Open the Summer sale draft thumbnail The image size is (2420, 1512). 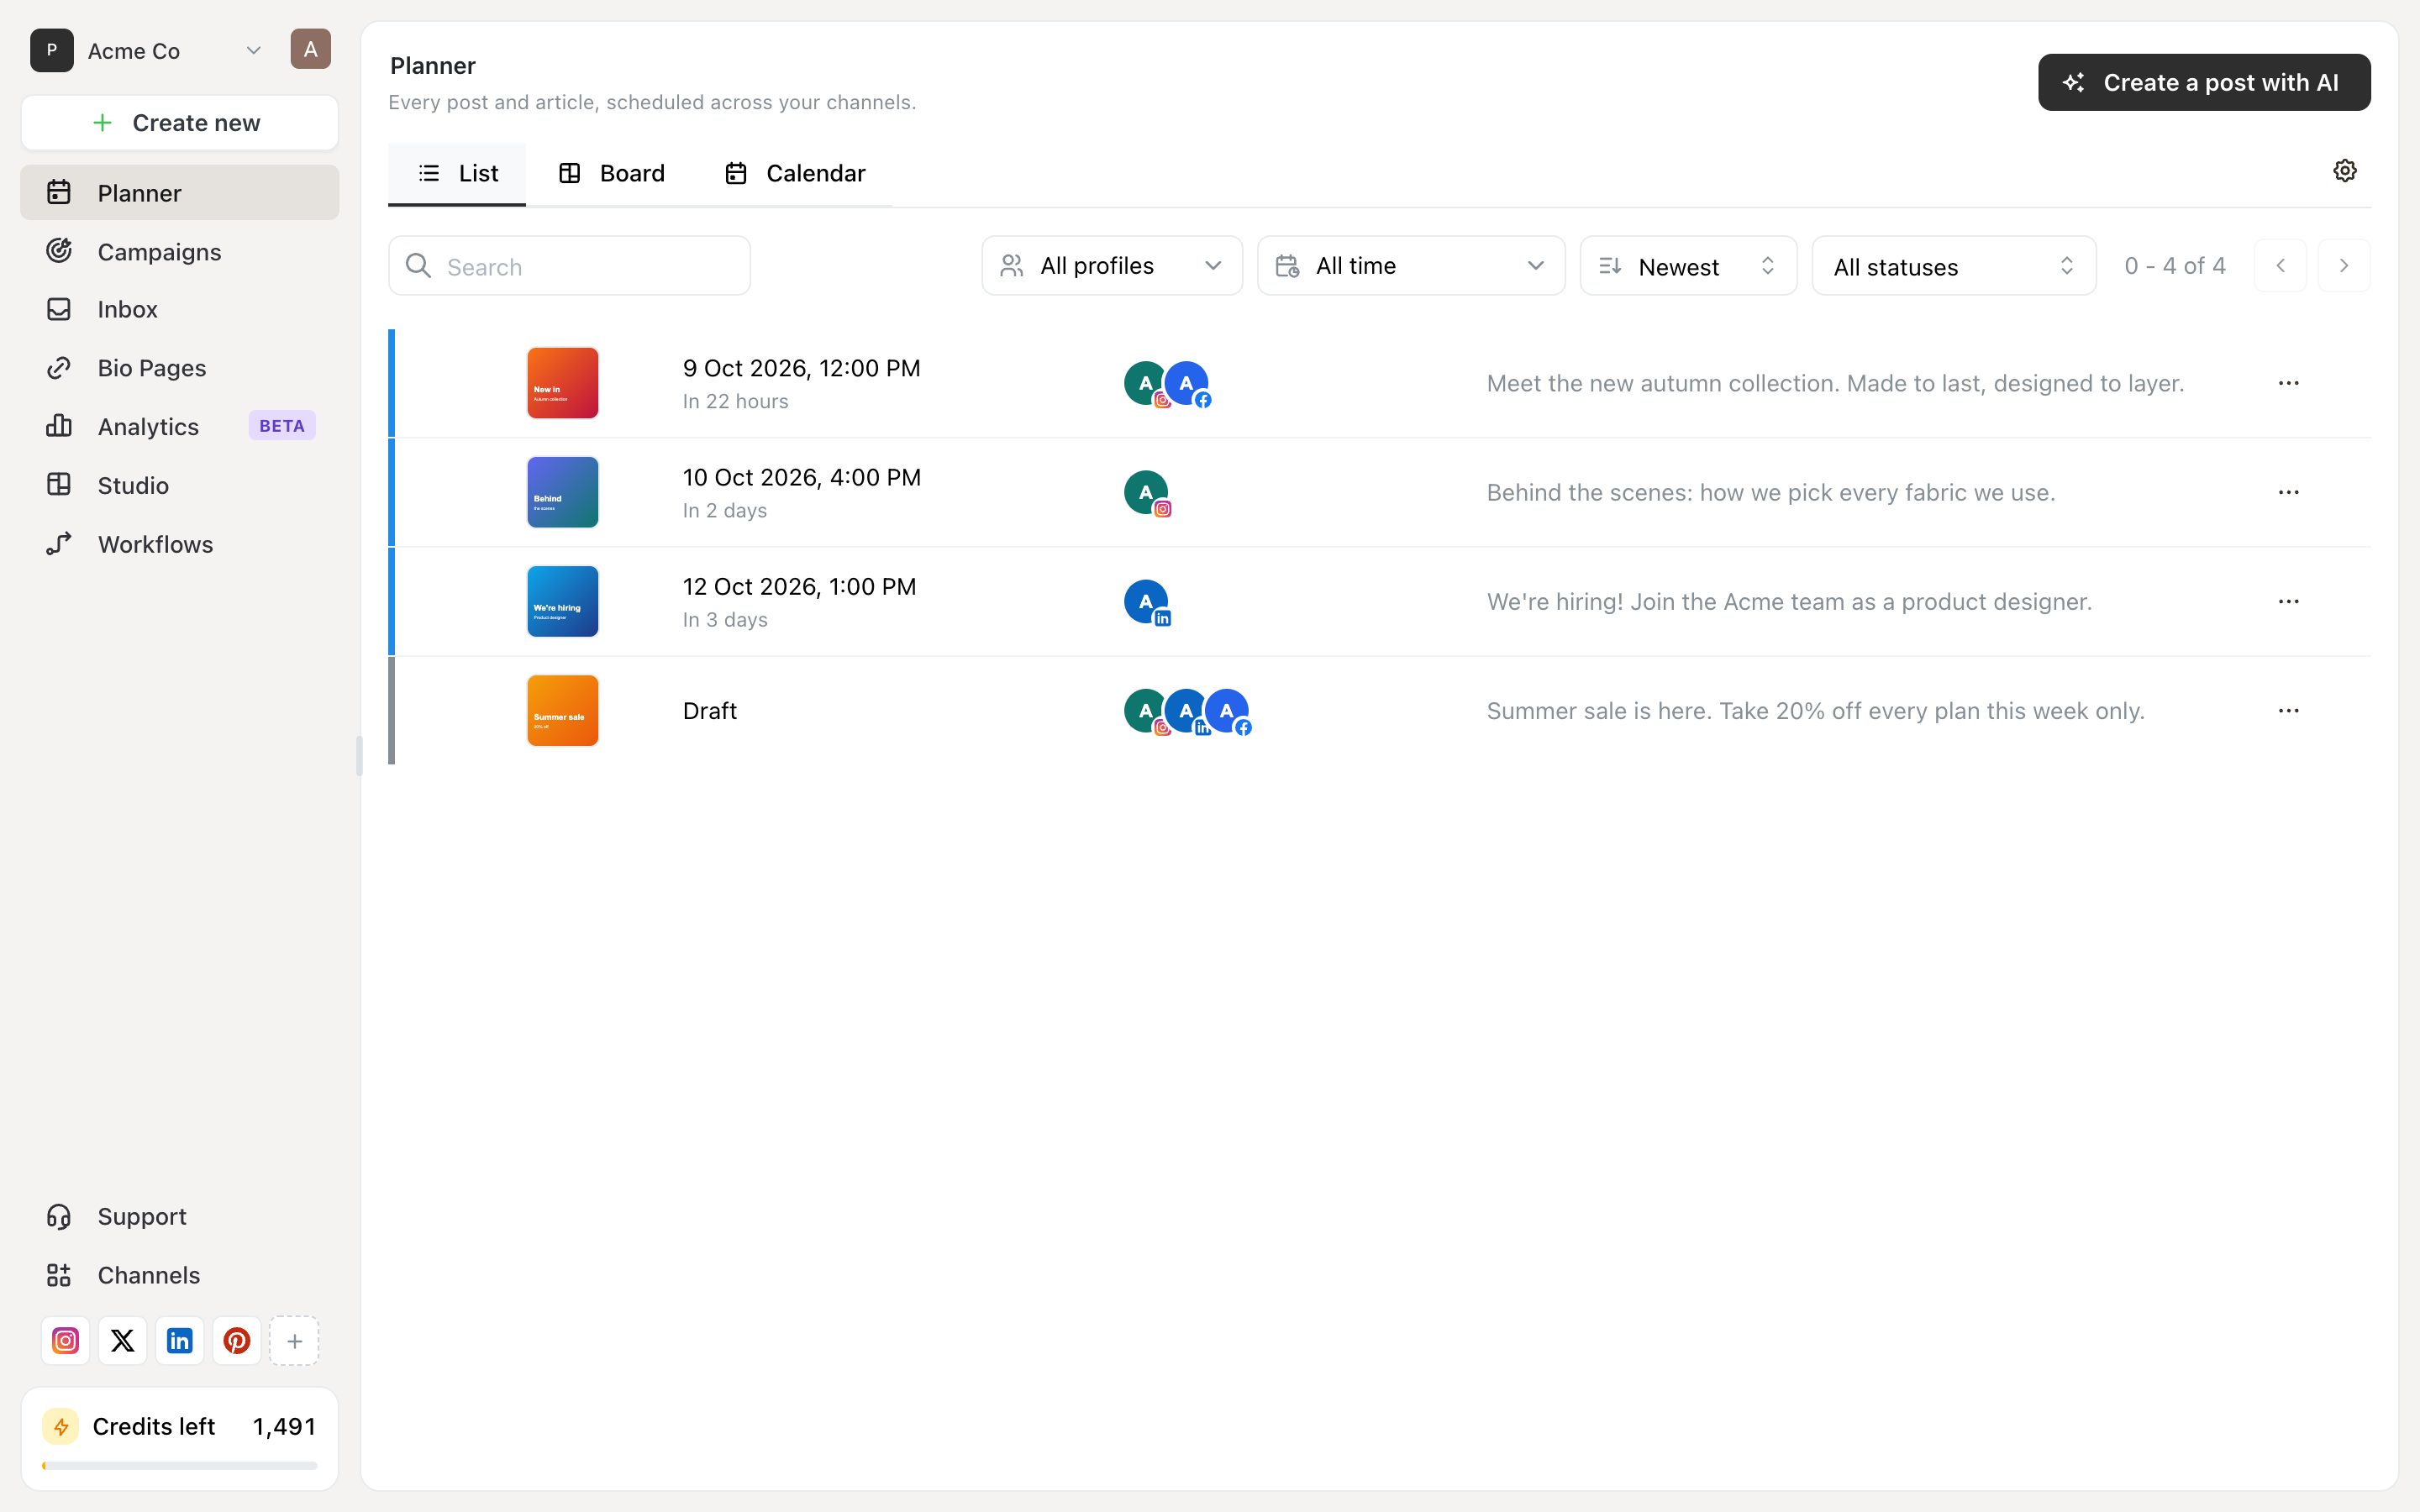click(x=563, y=711)
